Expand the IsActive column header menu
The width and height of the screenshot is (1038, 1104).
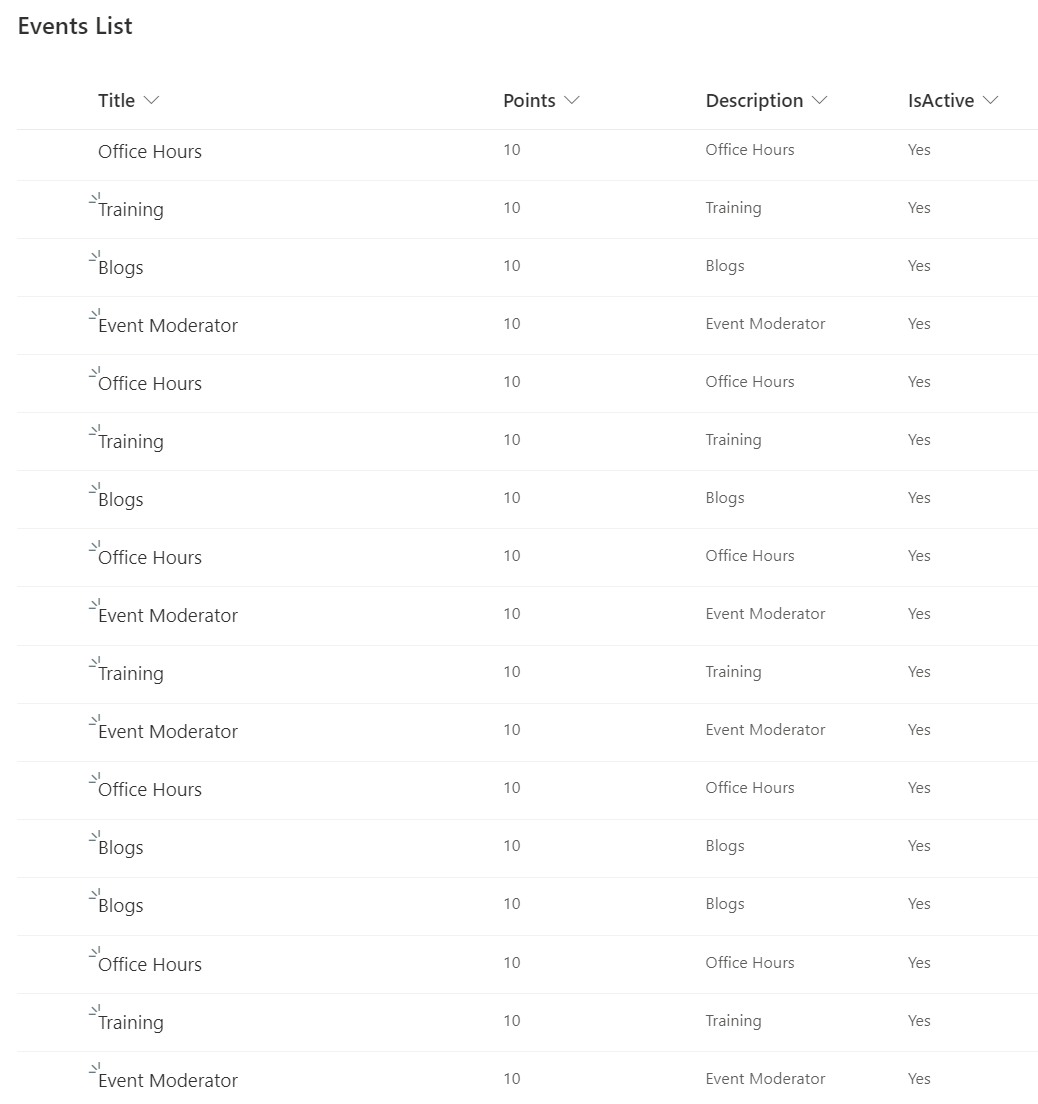(991, 100)
